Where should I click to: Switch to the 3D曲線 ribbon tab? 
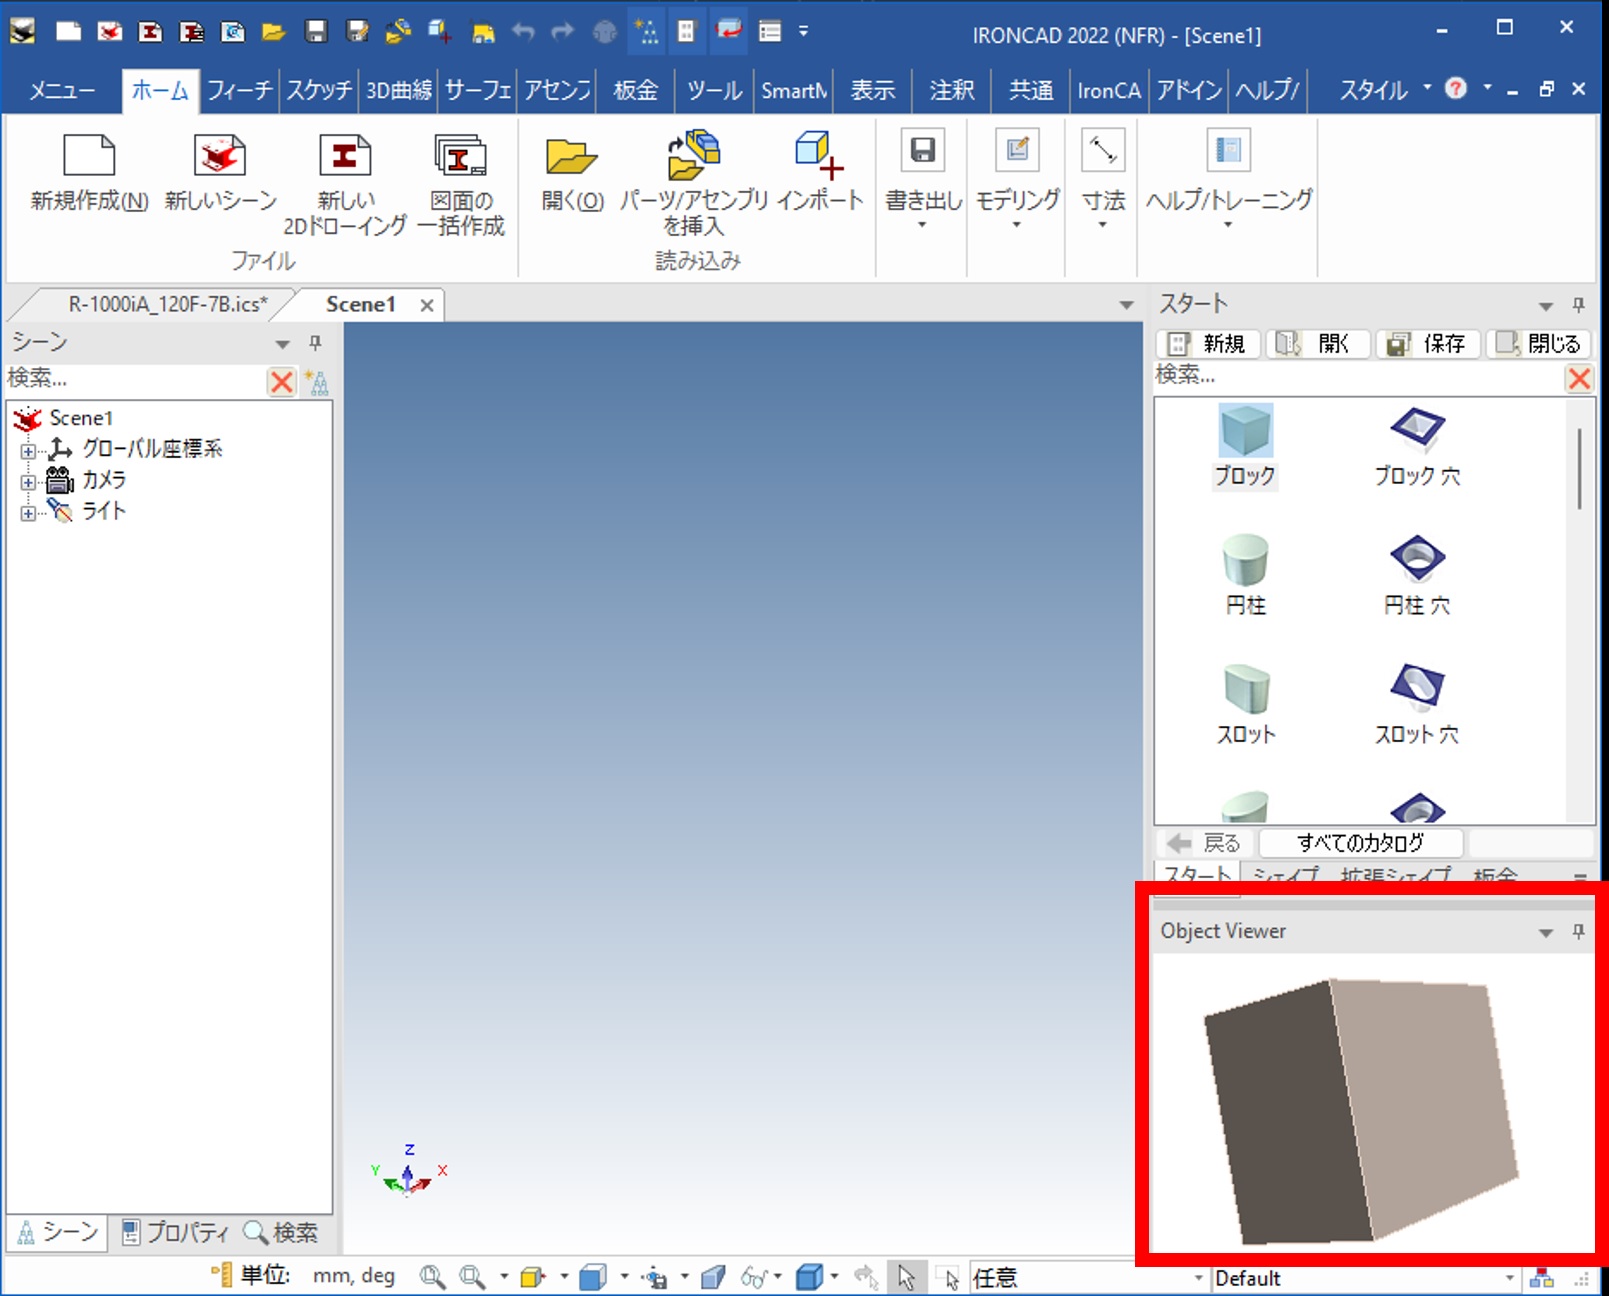398,91
